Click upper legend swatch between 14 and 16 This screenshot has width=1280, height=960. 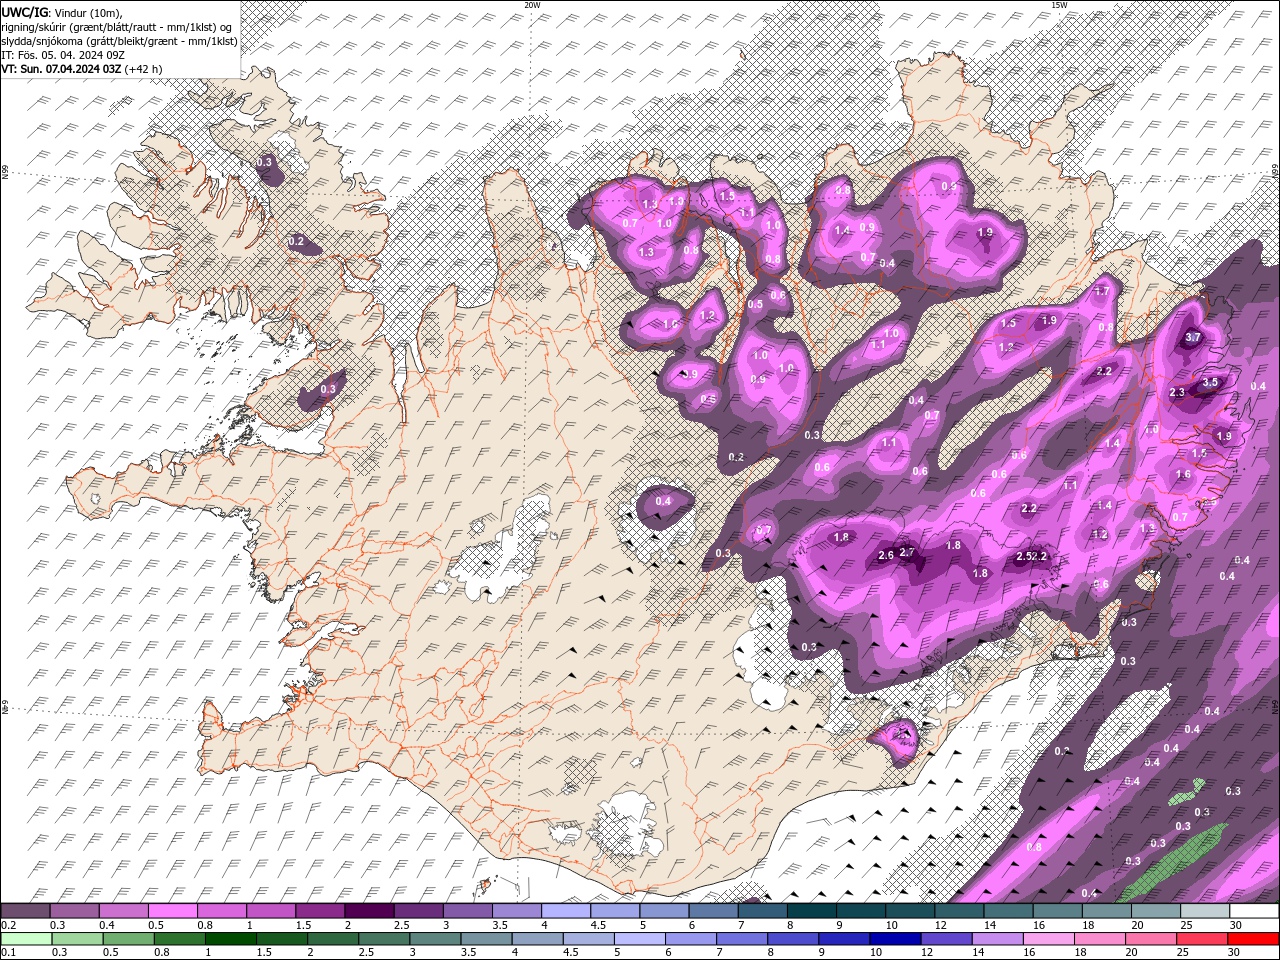pos(1007,911)
